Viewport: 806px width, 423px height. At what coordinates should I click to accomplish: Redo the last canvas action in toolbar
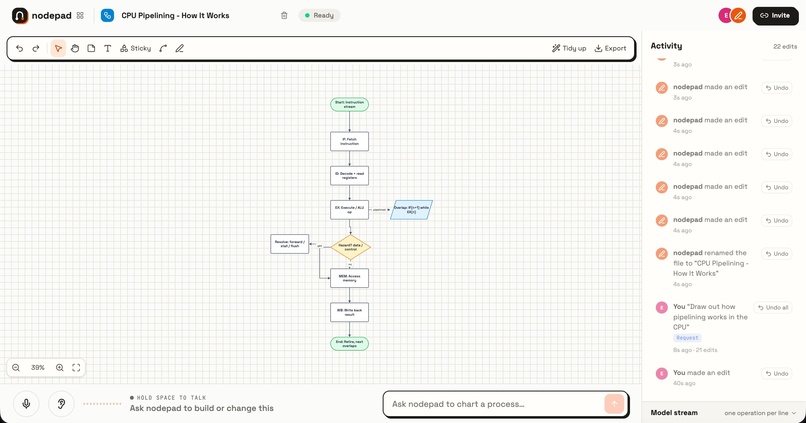pyautogui.click(x=36, y=48)
